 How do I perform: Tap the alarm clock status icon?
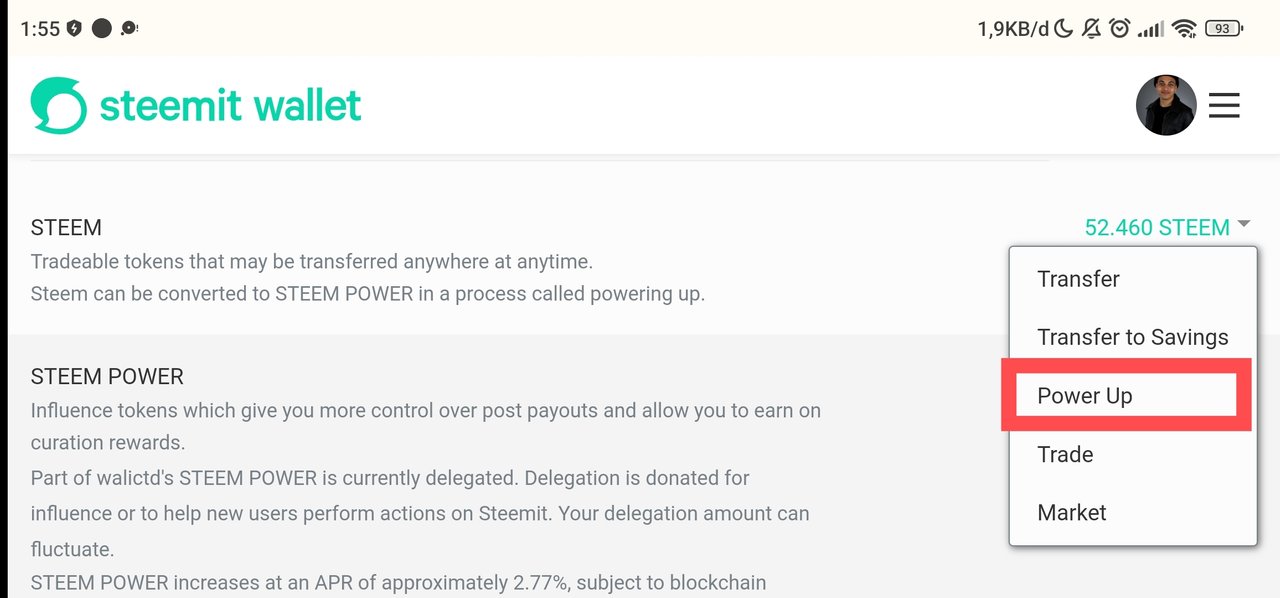coord(1120,29)
